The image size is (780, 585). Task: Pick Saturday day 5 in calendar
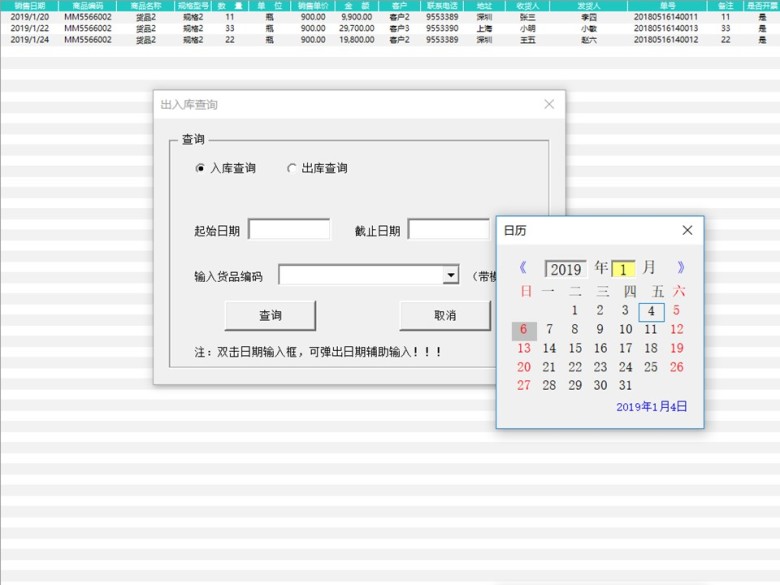point(677,310)
